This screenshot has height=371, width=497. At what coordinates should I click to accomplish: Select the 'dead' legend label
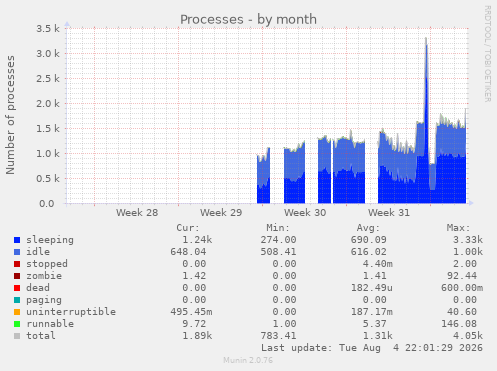(38, 288)
